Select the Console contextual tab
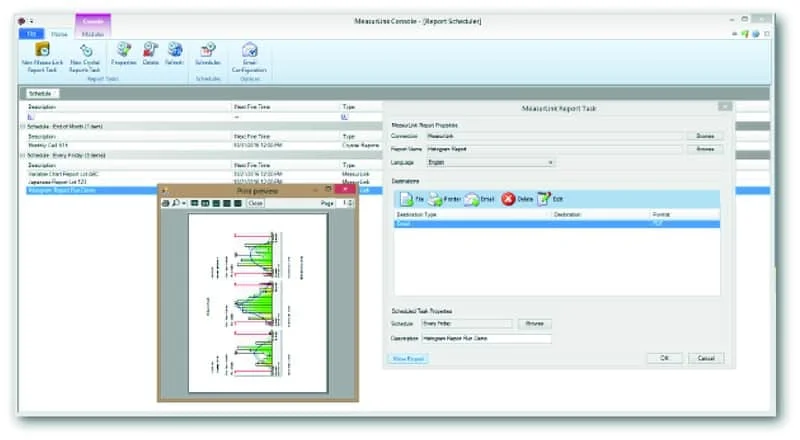The width and height of the screenshot is (800, 440). [x=93, y=21]
